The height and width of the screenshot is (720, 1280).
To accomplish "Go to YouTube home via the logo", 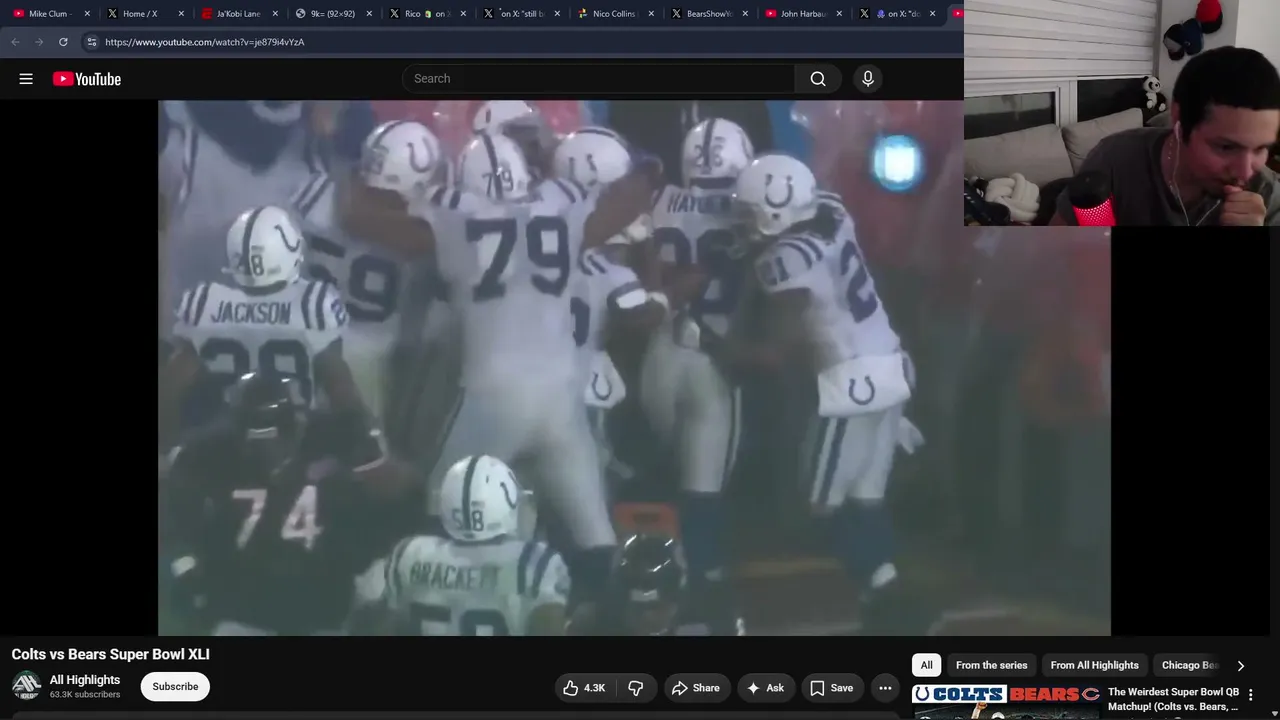I will click(87, 79).
